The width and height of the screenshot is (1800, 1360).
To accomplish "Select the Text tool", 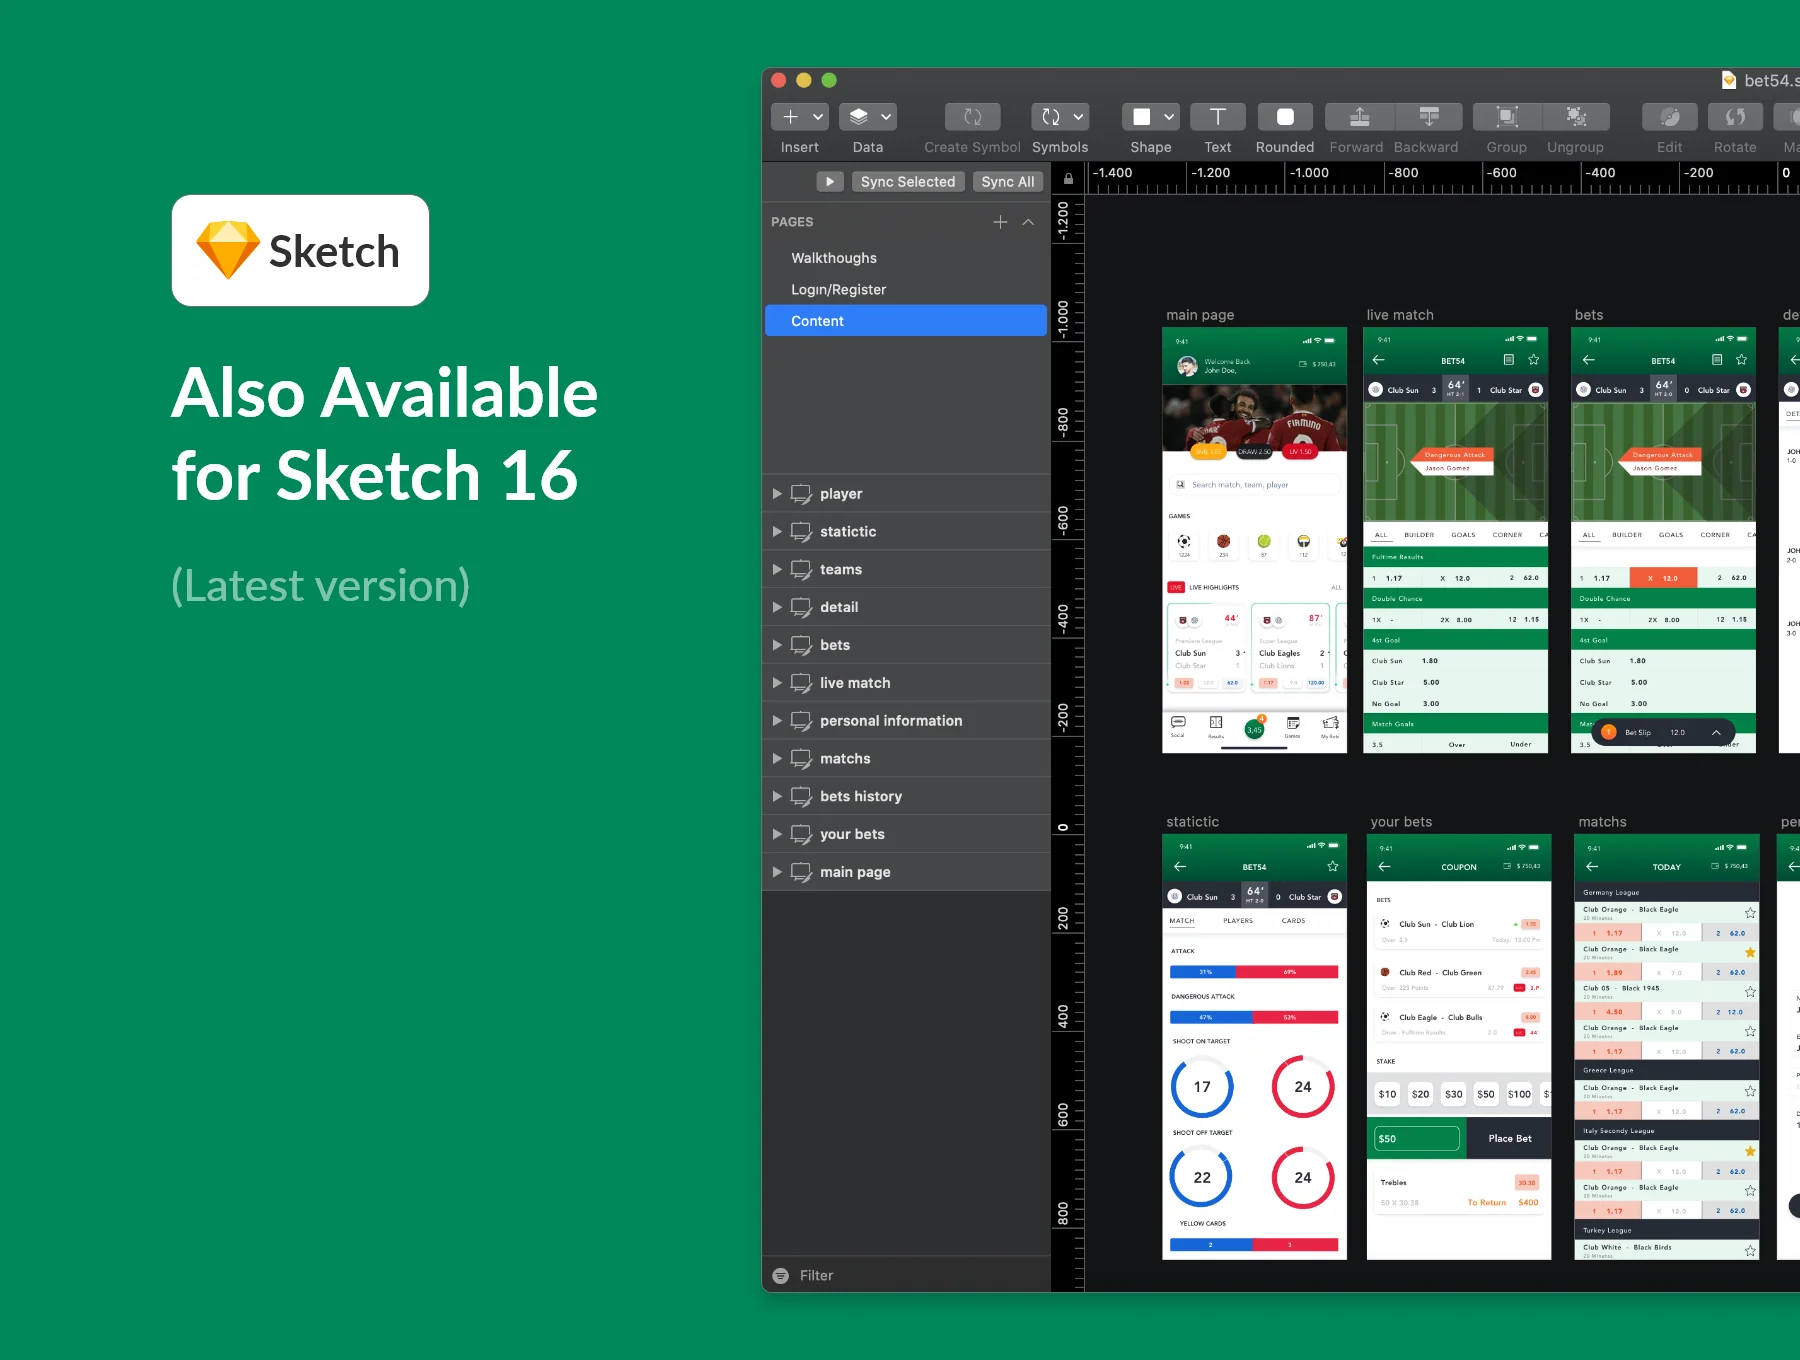I will point(1217,117).
